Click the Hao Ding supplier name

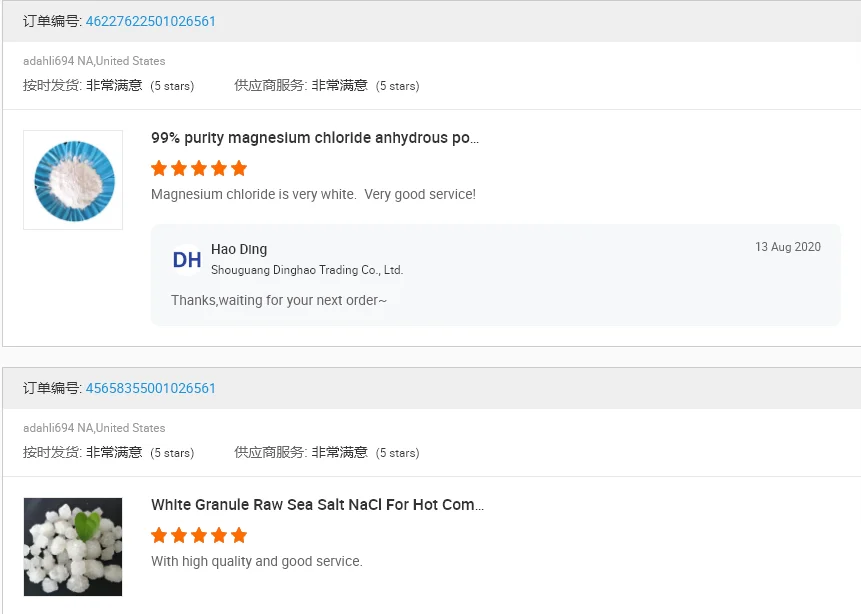(x=239, y=249)
